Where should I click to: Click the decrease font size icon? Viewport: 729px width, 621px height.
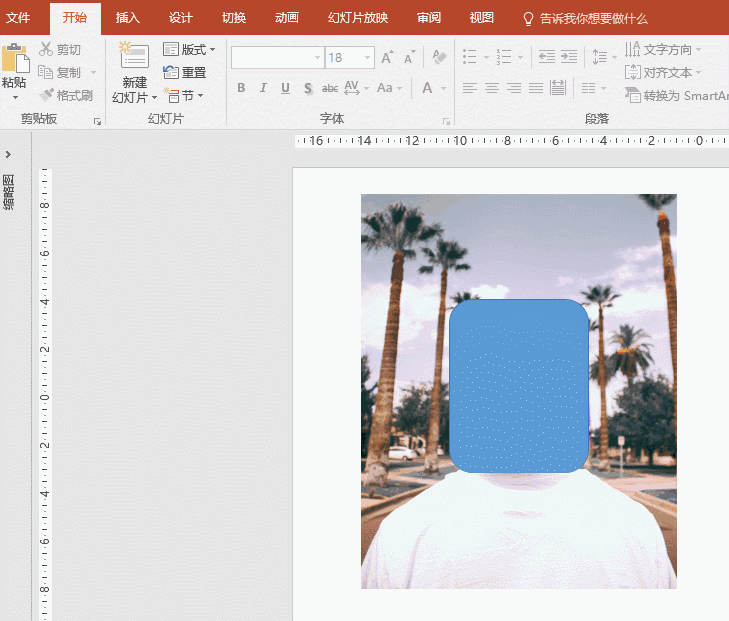tap(409, 58)
